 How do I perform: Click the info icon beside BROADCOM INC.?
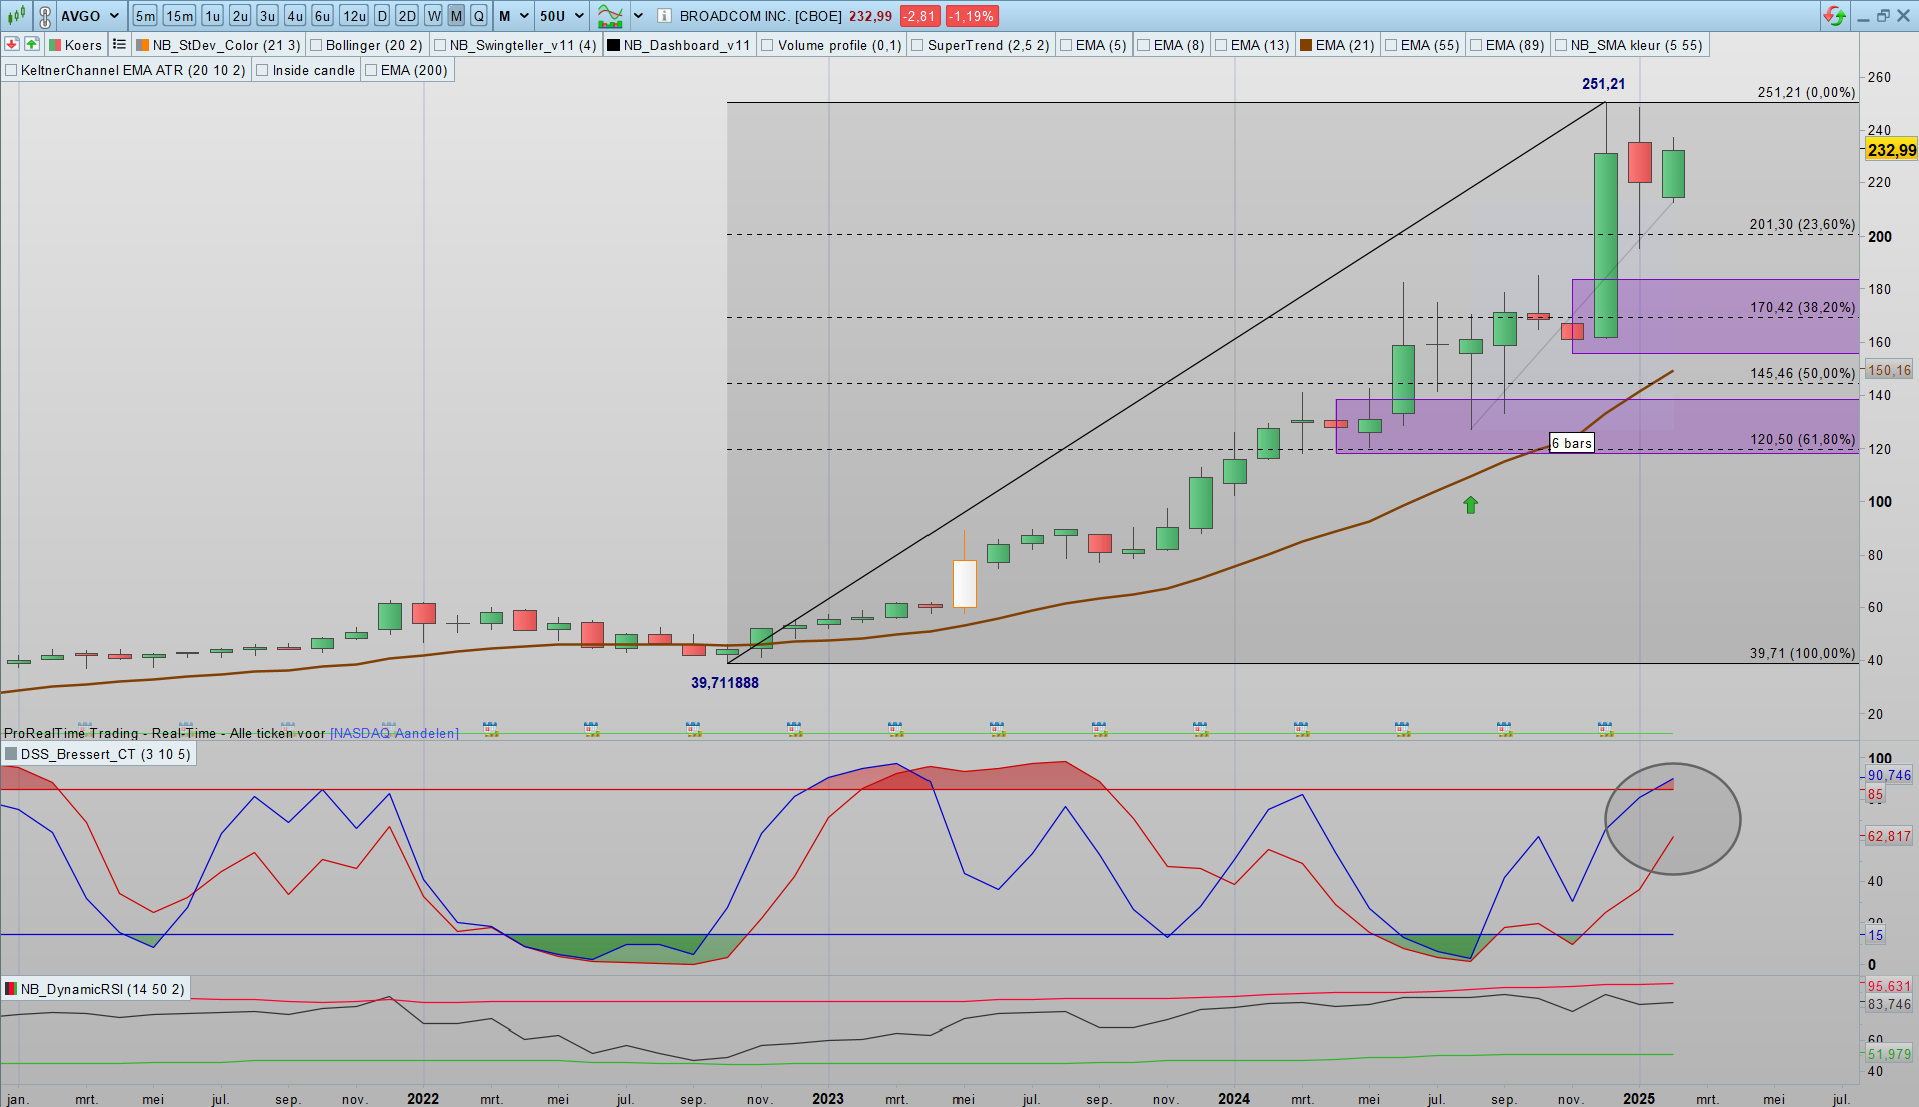coord(664,16)
